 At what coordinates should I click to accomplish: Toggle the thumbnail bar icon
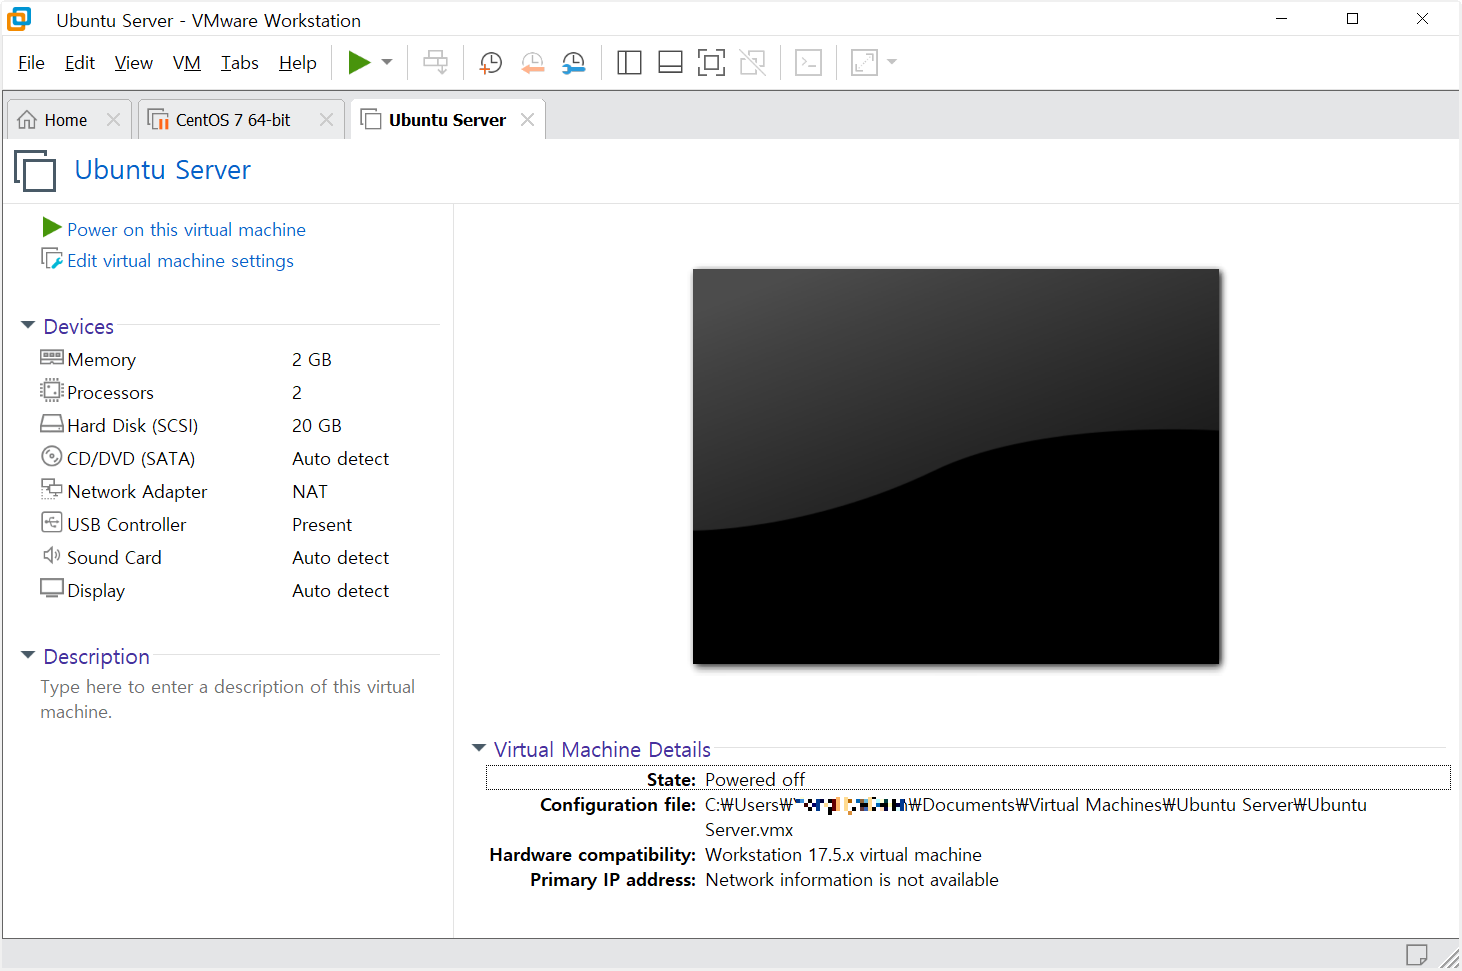click(670, 63)
